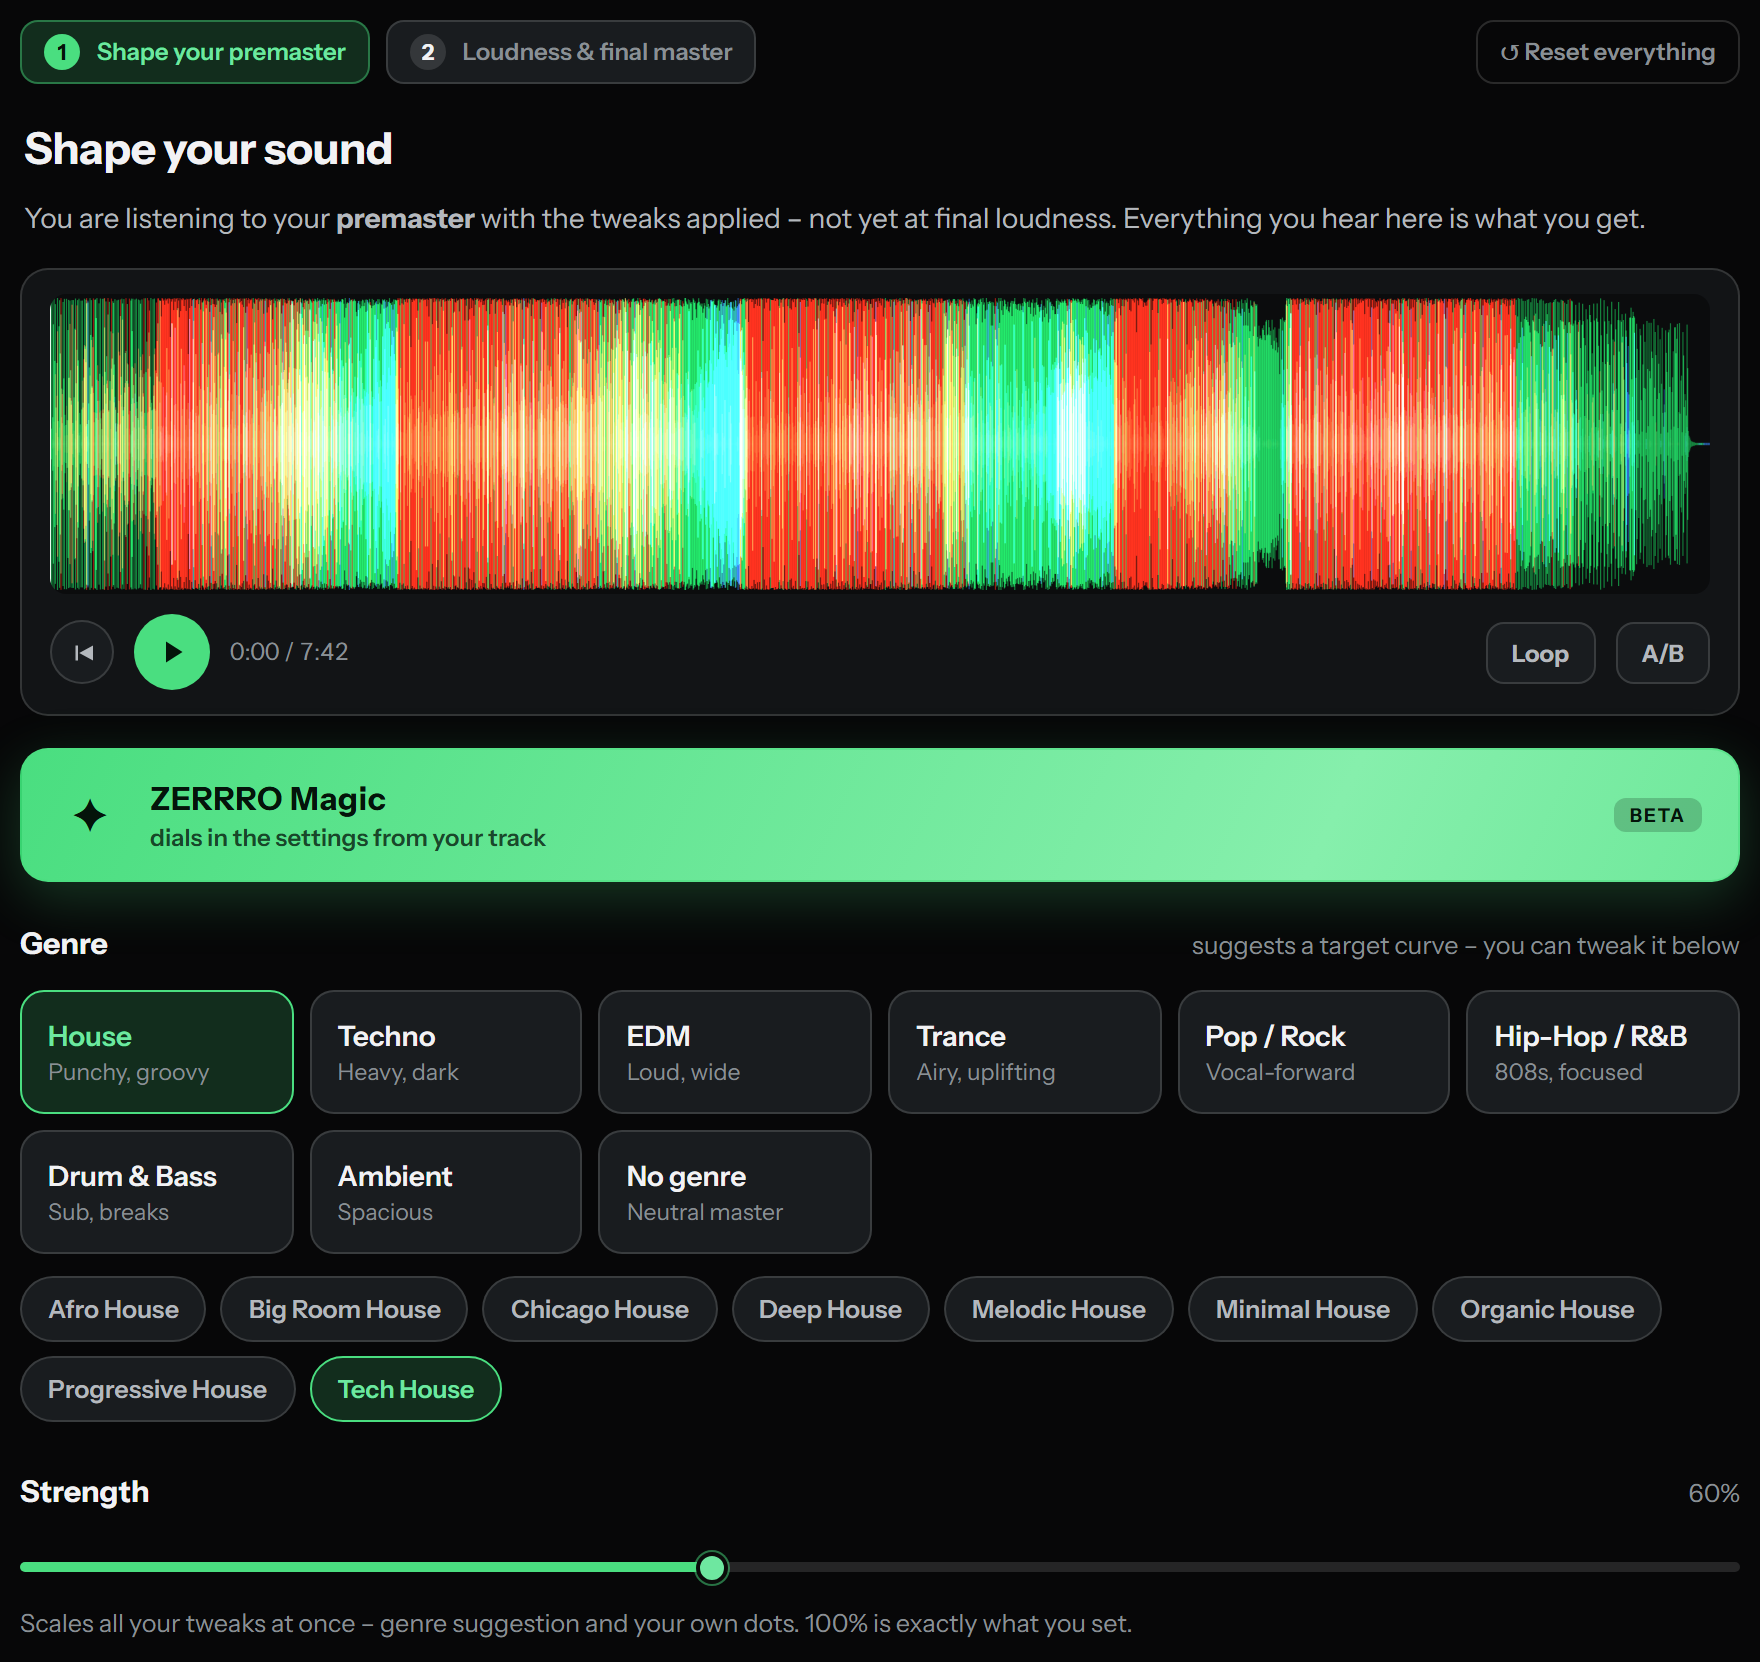Click the bold word 'premaster' in description
Viewport: 1760px width, 1662px height.
405,219
